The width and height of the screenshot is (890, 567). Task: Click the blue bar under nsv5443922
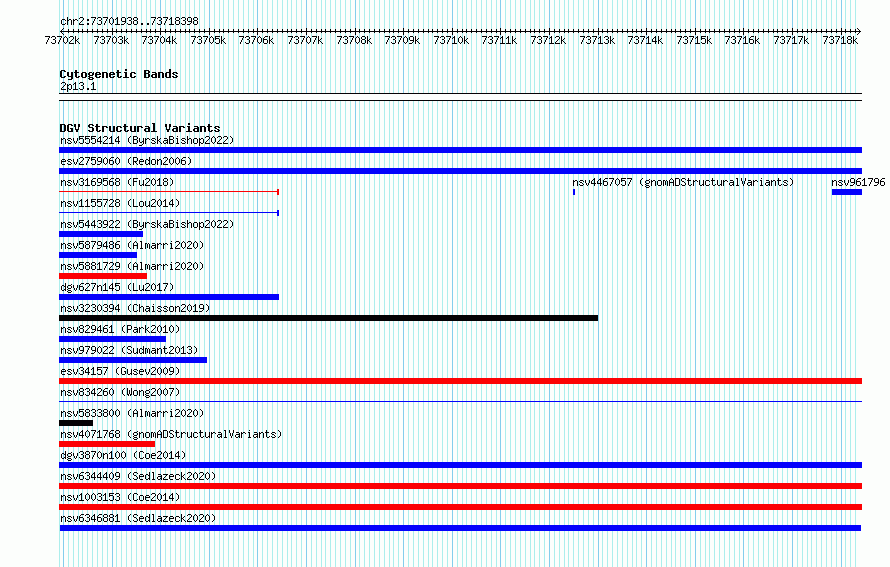pos(101,234)
